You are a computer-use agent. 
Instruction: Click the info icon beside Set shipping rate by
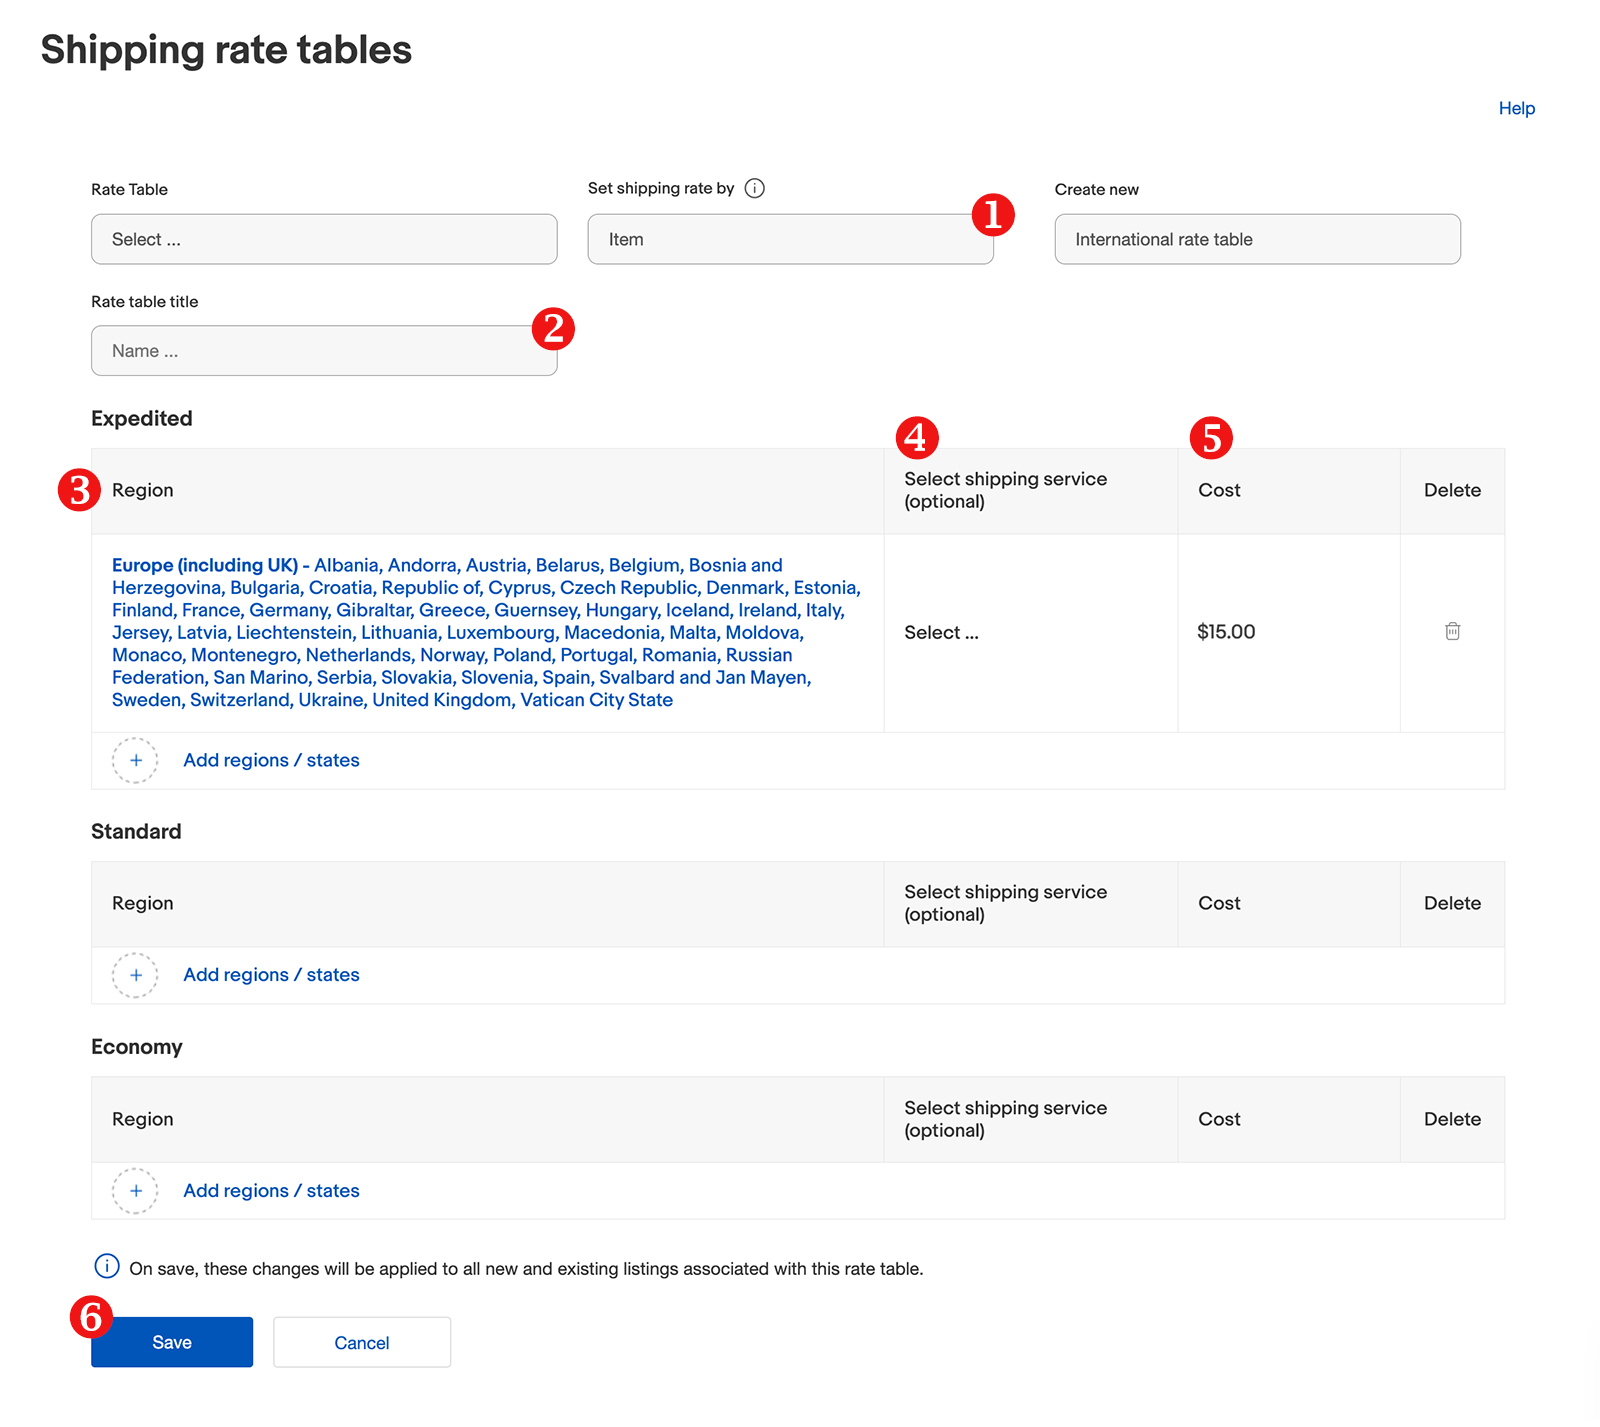tap(756, 188)
